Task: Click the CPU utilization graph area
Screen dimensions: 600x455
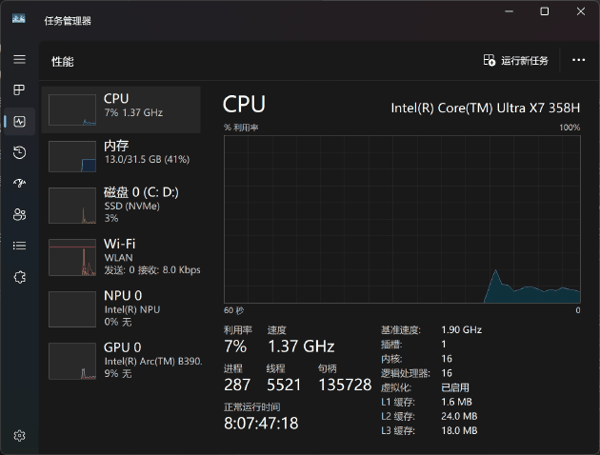Action: (402, 219)
